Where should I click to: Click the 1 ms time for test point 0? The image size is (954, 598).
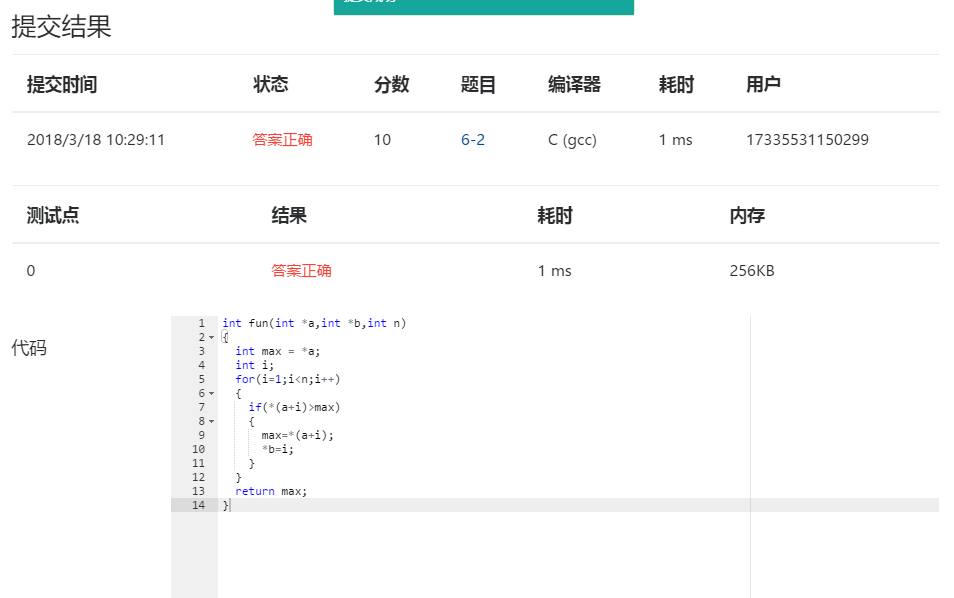(x=554, y=271)
